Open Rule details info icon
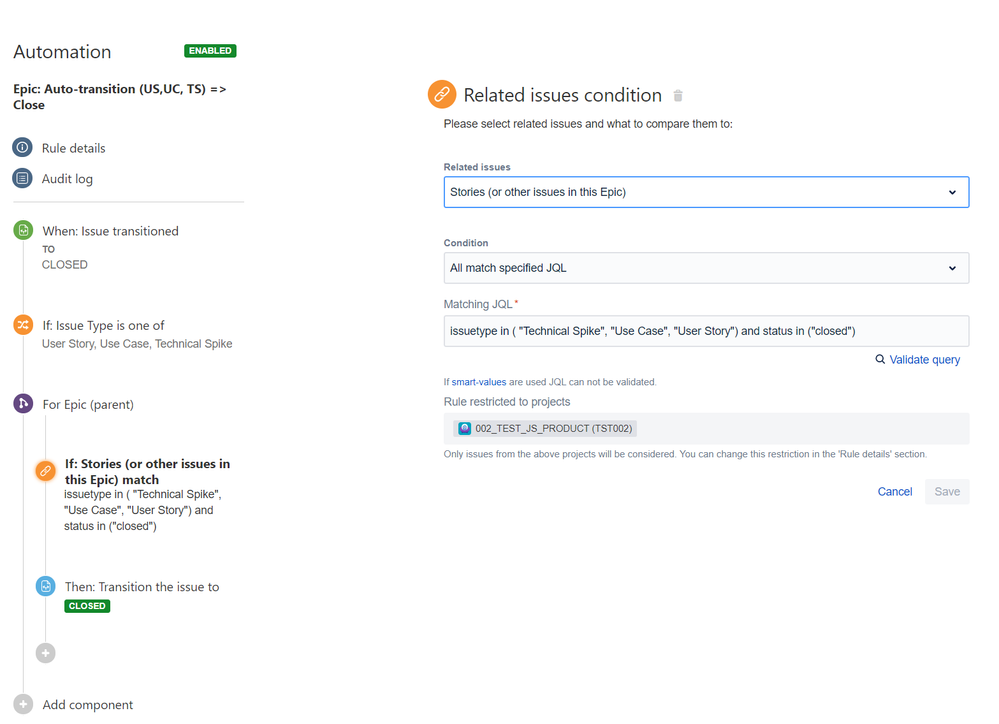The height and width of the screenshot is (724, 999). (22, 147)
